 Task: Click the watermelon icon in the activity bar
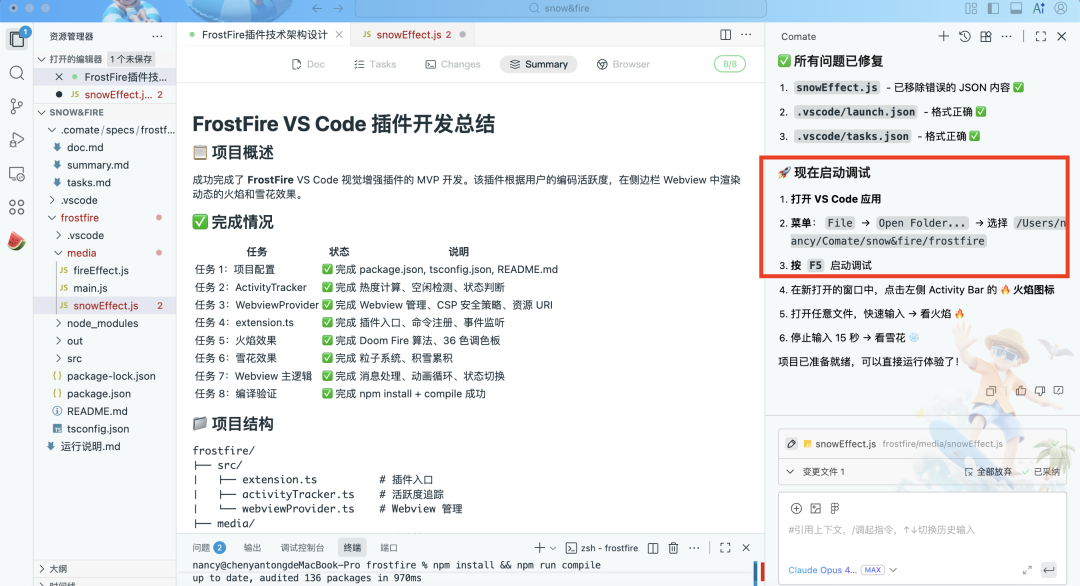coord(17,241)
